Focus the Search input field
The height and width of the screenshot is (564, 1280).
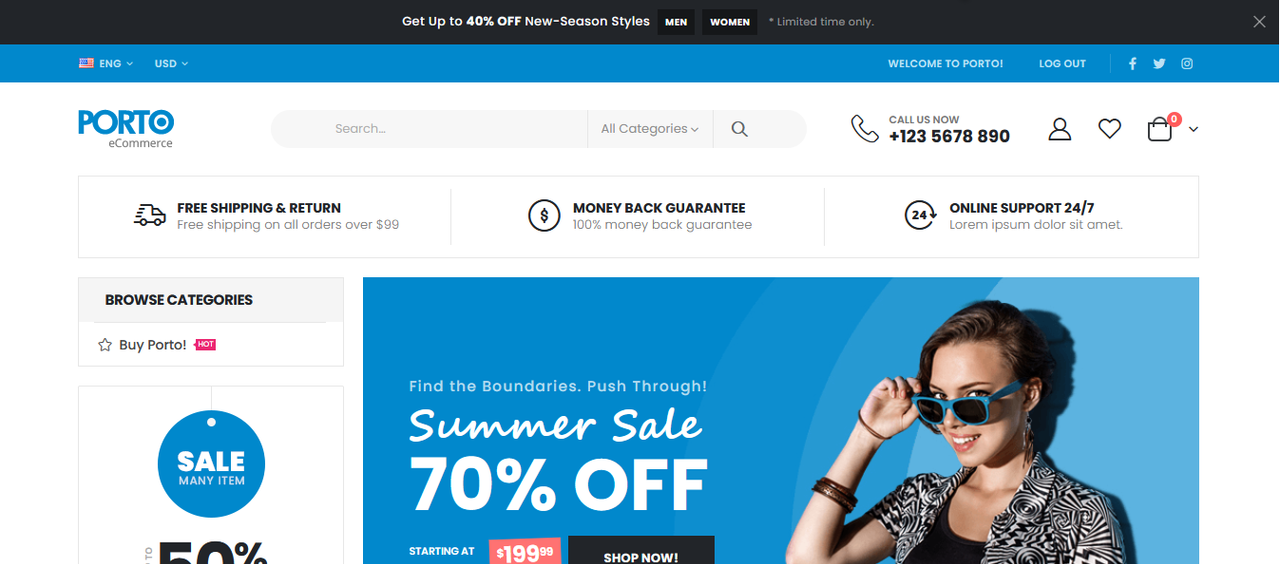[430, 129]
